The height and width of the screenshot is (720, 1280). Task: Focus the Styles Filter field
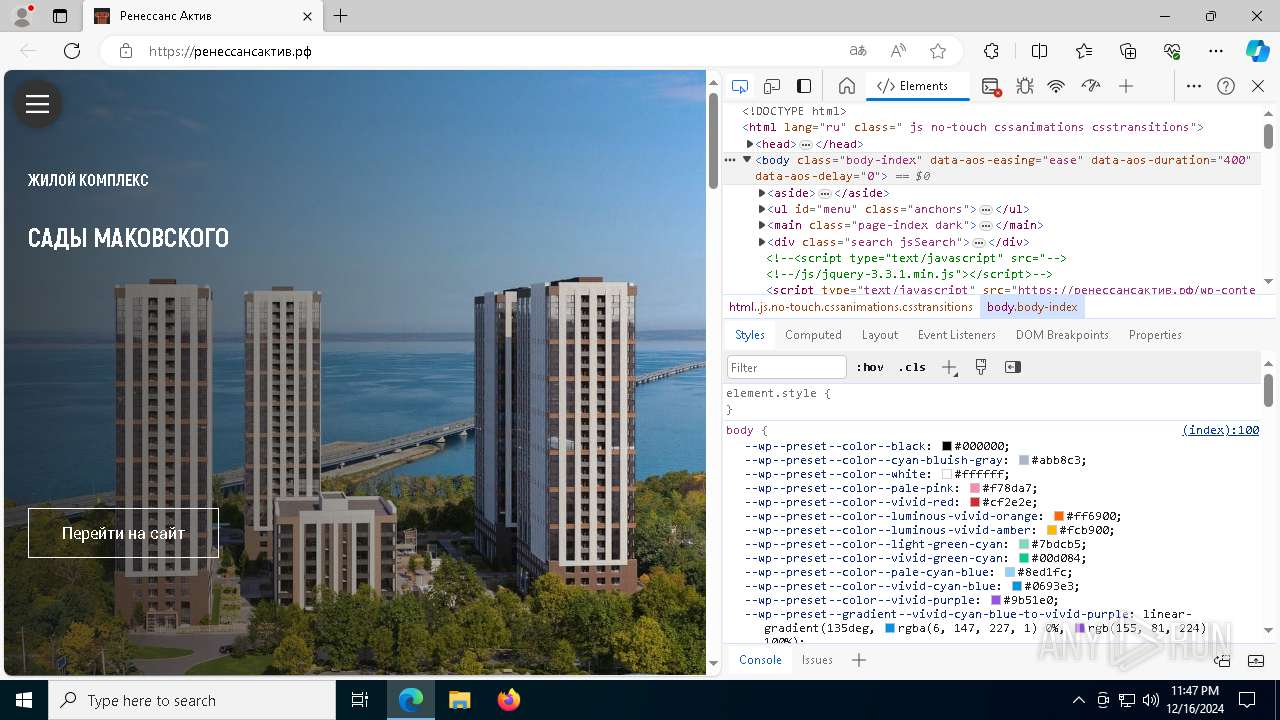pyautogui.click(x=787, y=367)
